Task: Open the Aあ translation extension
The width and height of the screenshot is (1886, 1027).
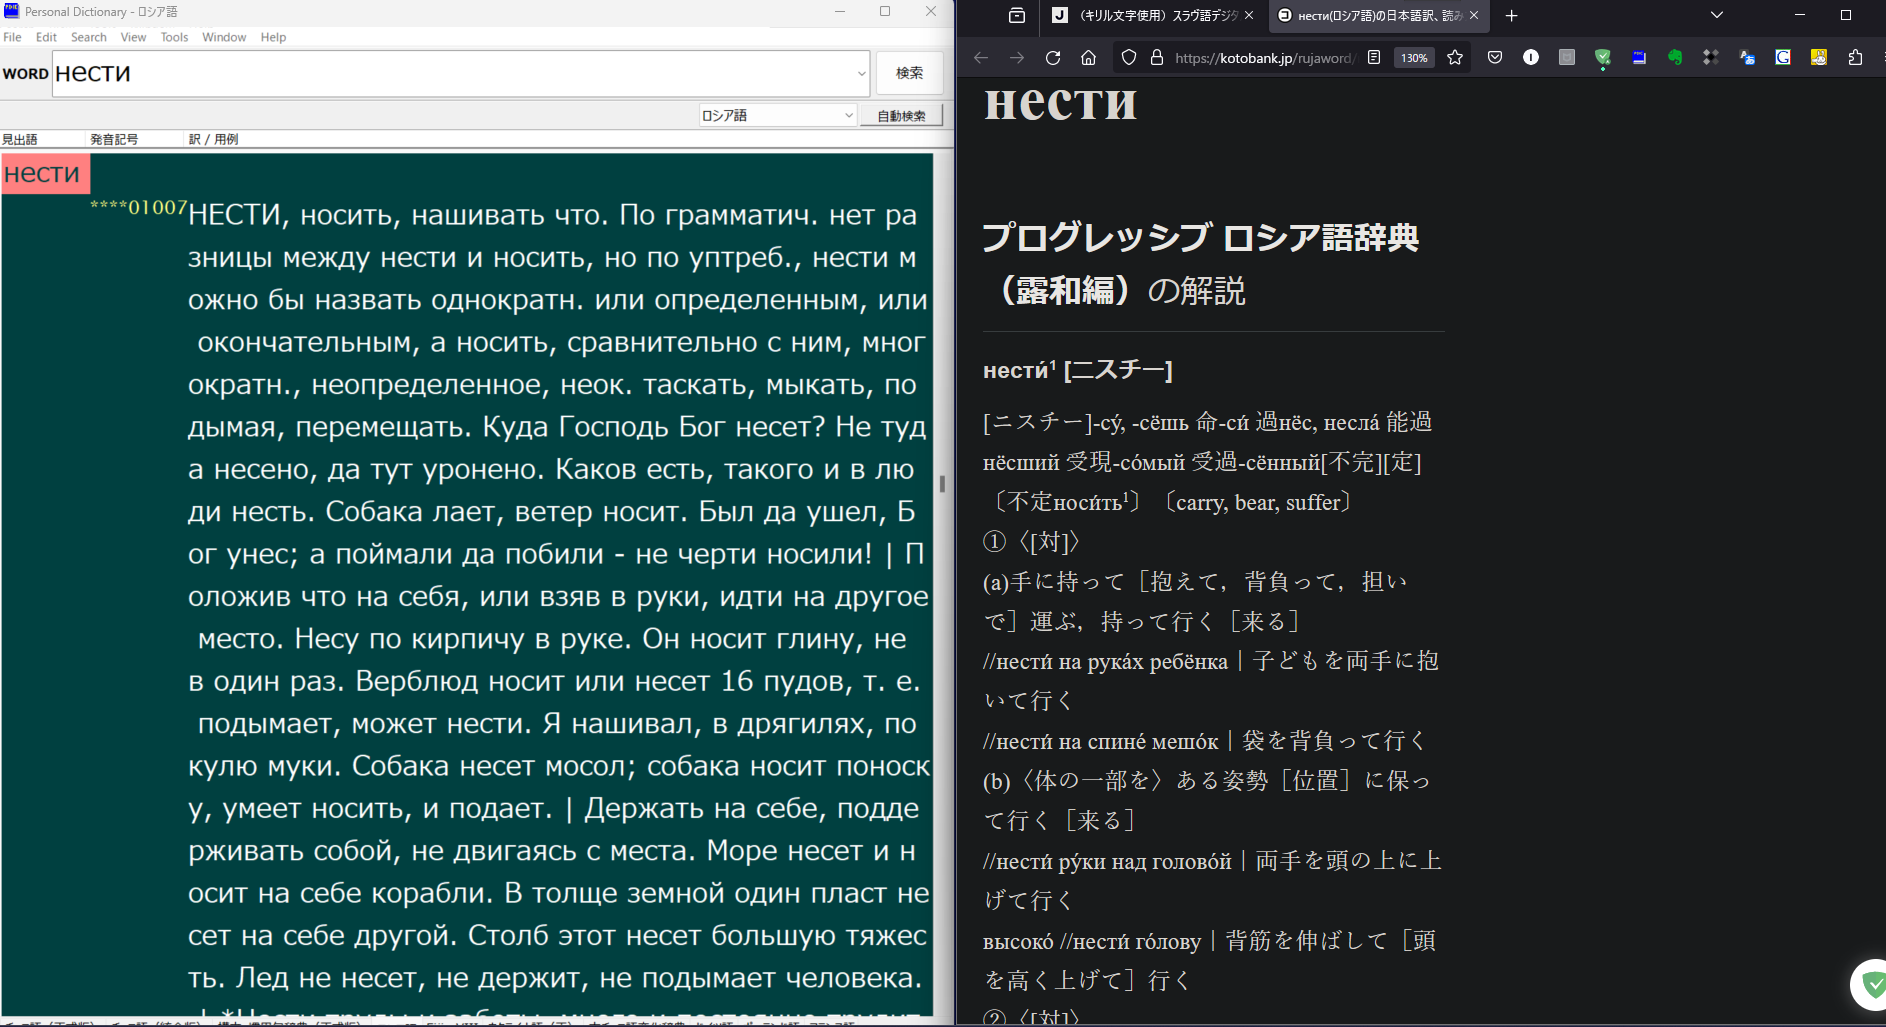Action: pyautogui.click(x=1747, y=57)
